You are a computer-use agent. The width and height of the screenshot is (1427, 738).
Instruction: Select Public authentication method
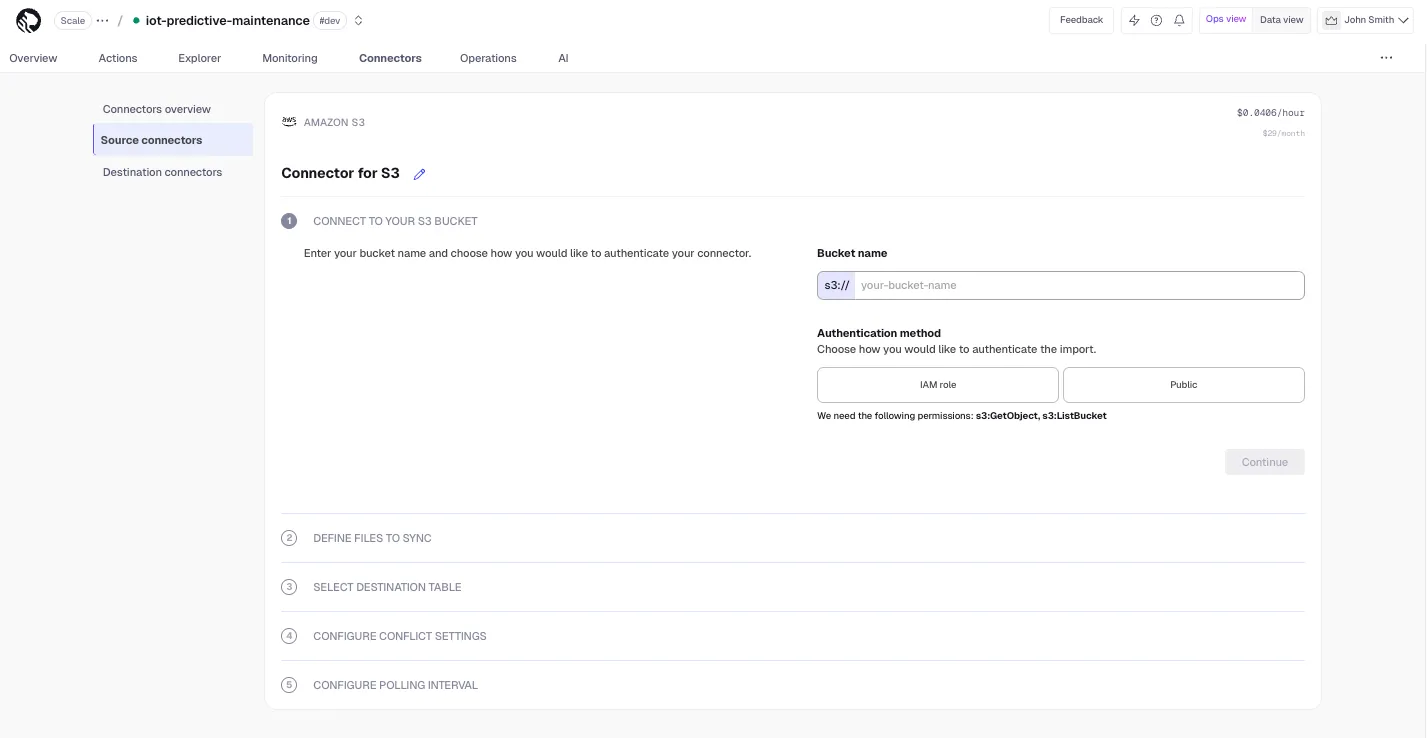click(1184, 385)
